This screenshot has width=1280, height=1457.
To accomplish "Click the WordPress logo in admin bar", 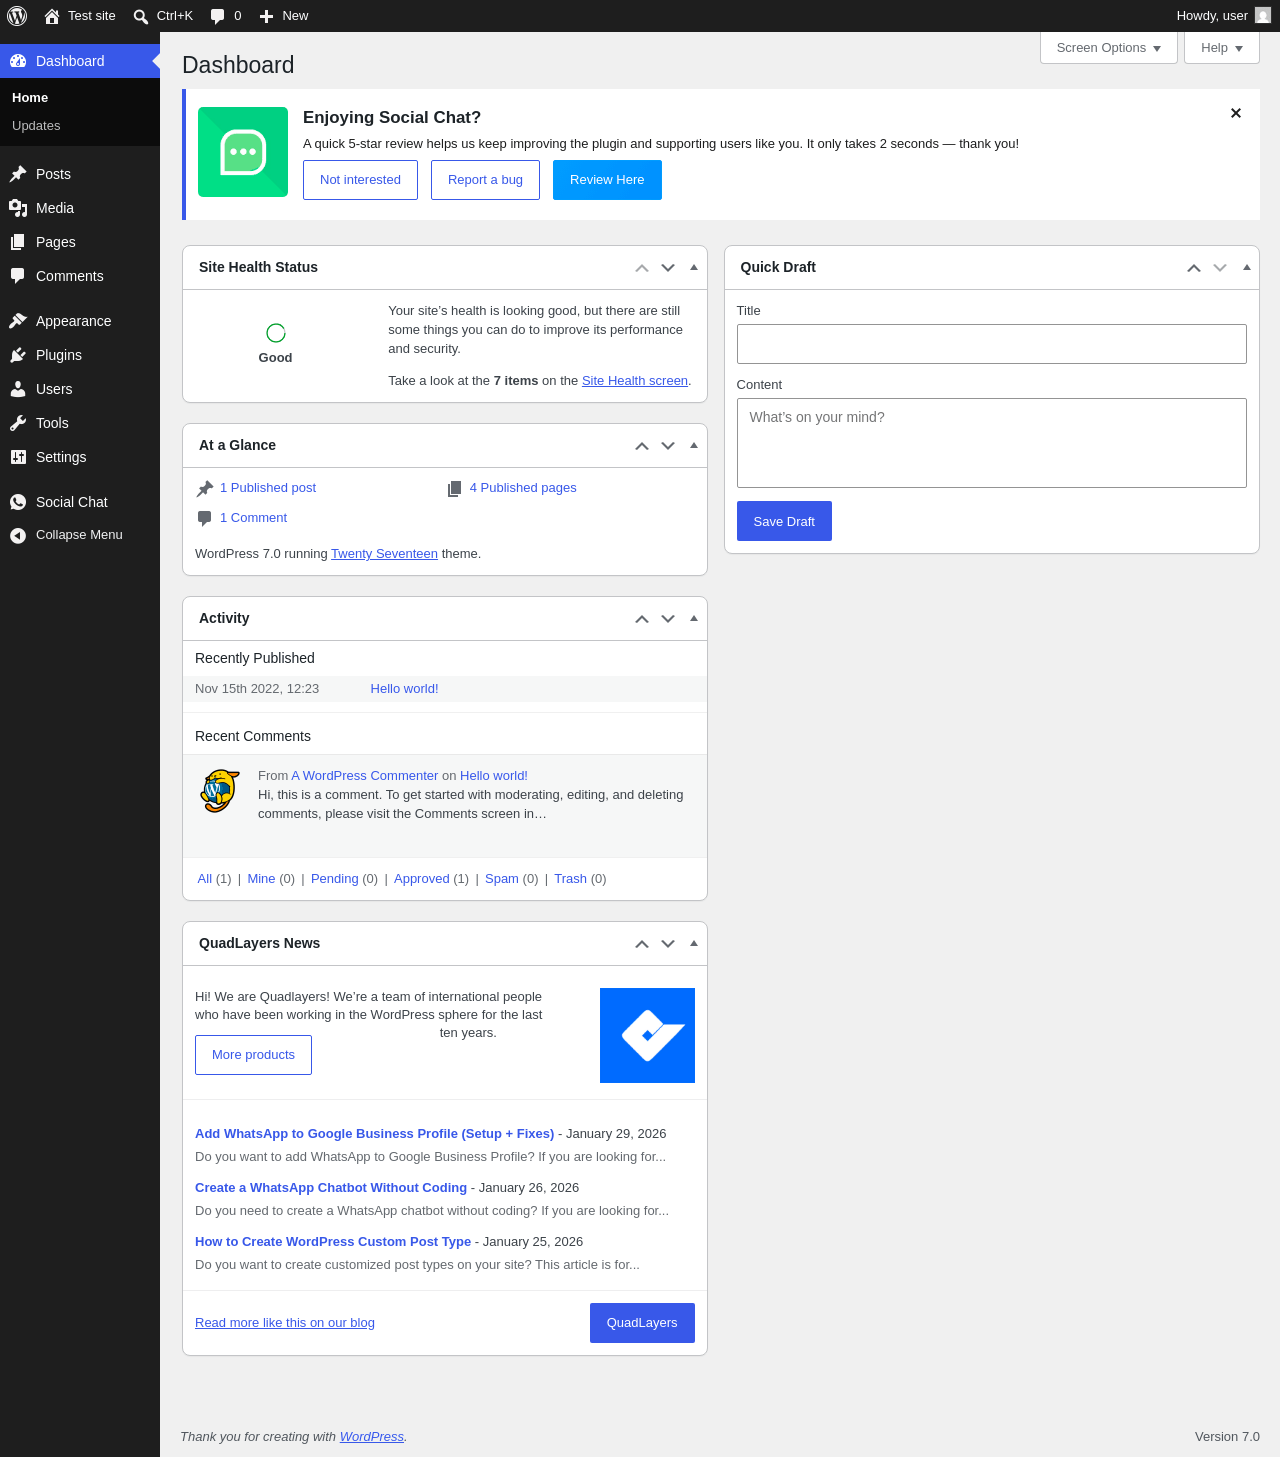I will [x=17, y=16].
